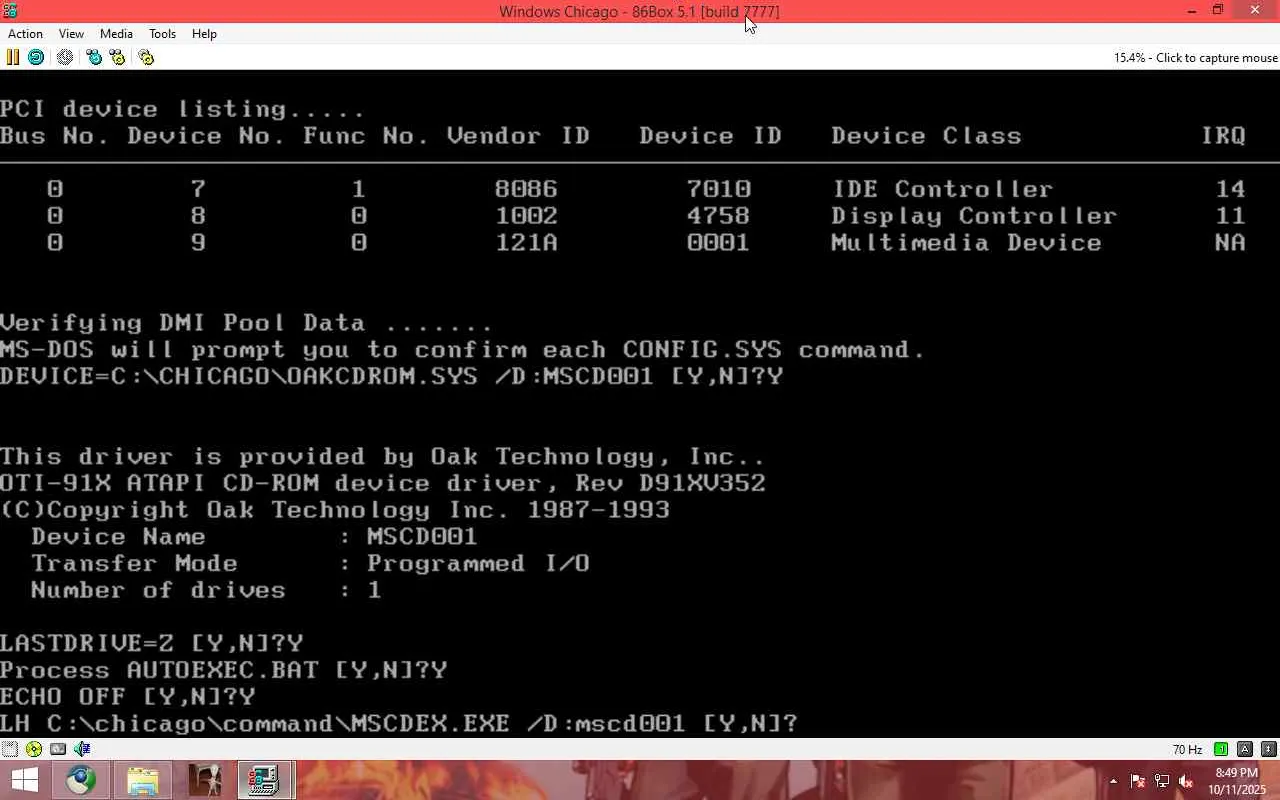This screenshot has width=1280, height=800.
Task: Click the 'LASTDRIVE=Z [Y,N]?Y' line
Action: [x=151, y=643]
